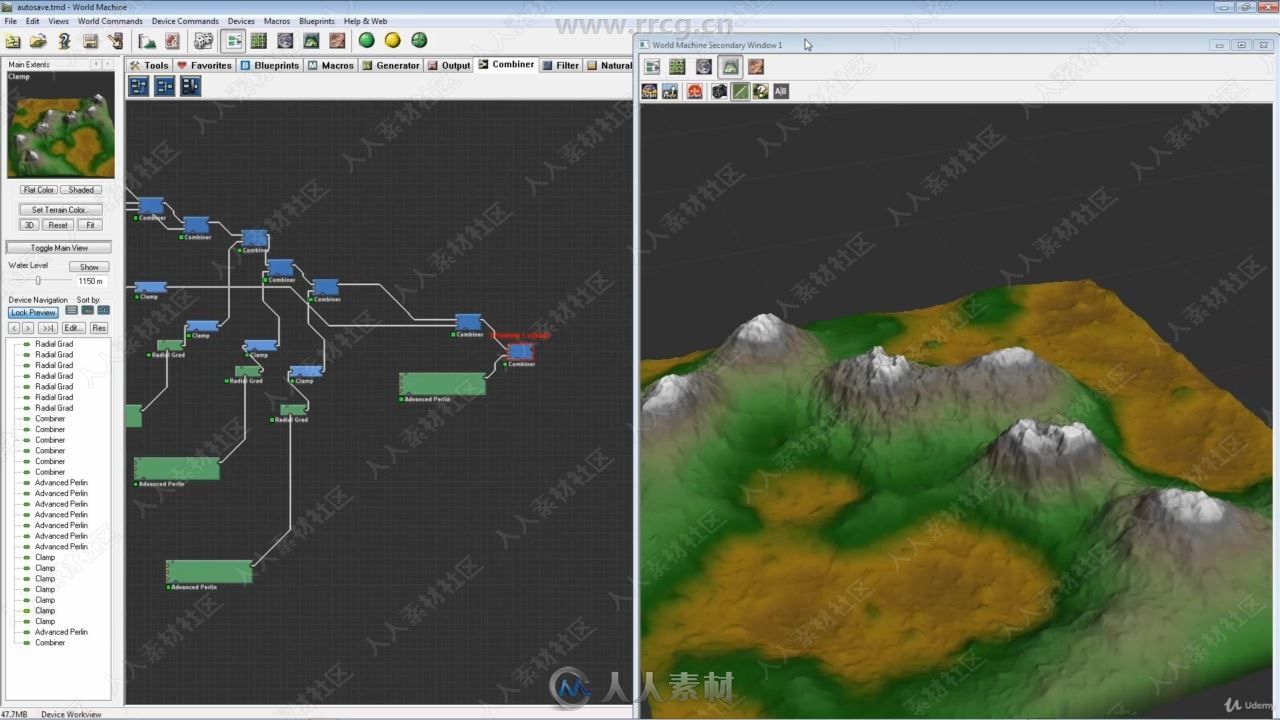Click Set Terrain Color button
This screenshot has width=1280, height=720.
[61, 210]
